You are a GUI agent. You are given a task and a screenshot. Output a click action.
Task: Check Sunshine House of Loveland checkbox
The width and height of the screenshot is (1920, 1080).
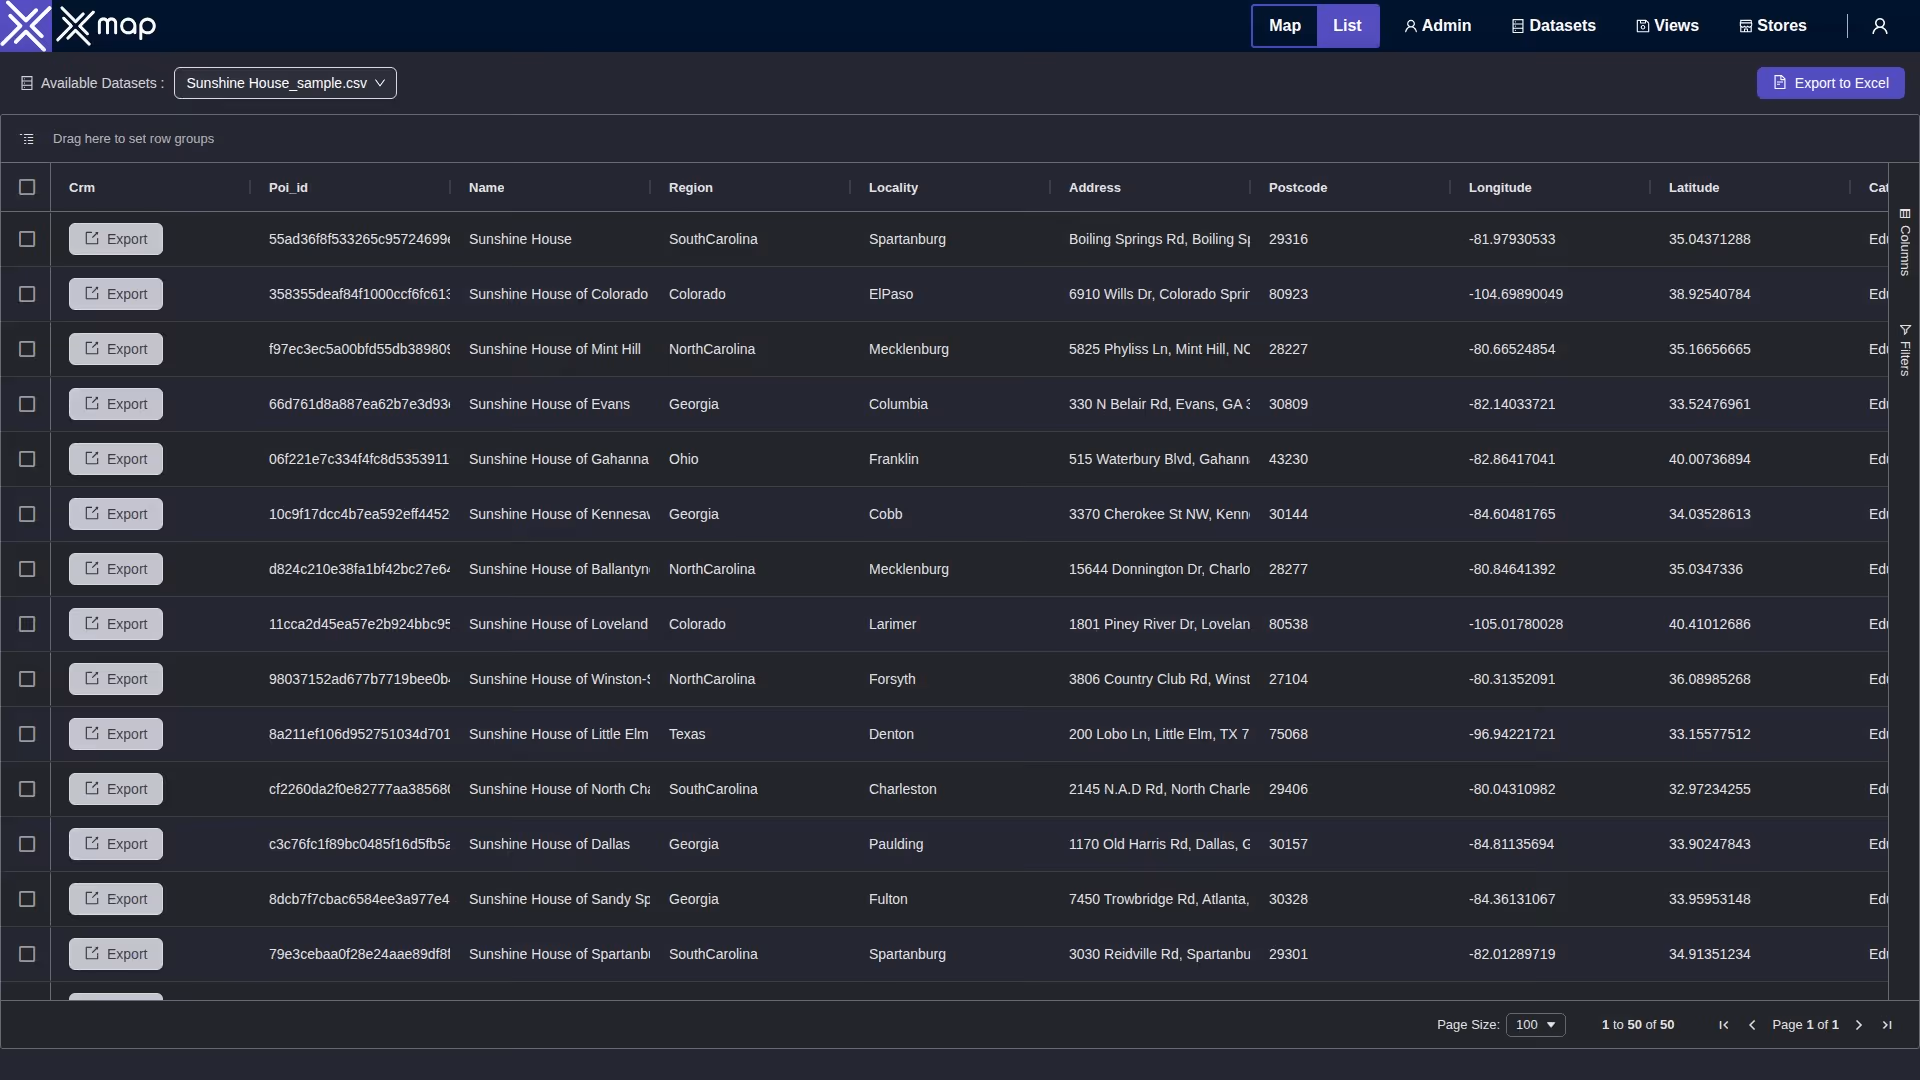click(x=27, y=624)
